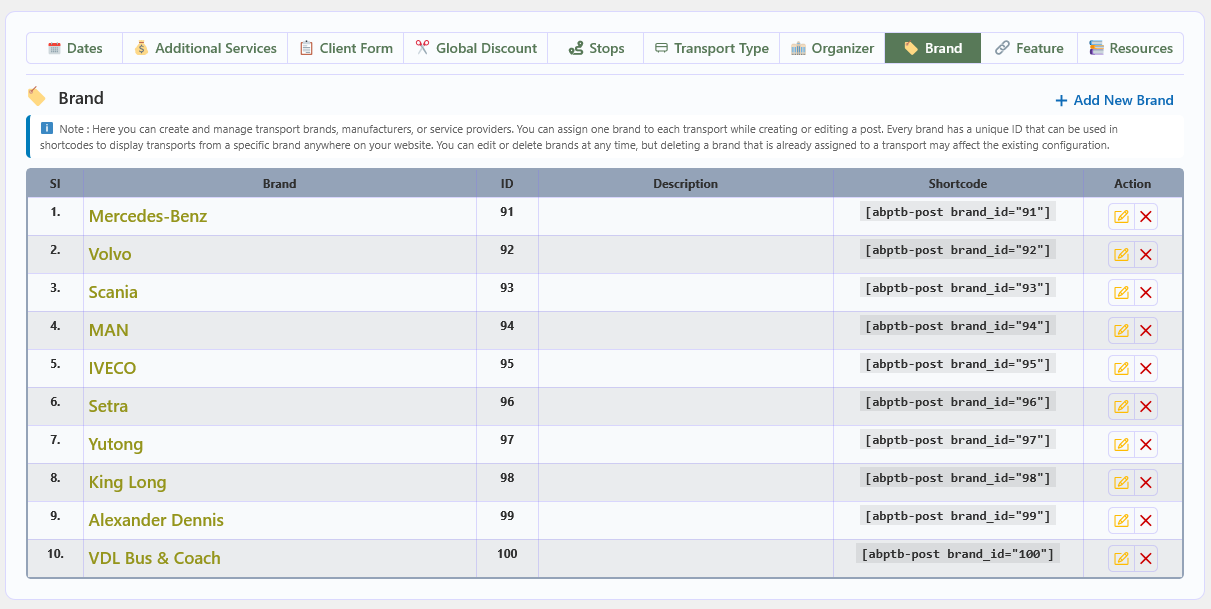Click the MAN brand name
1211x609 pixels.
tap(109, 330)
